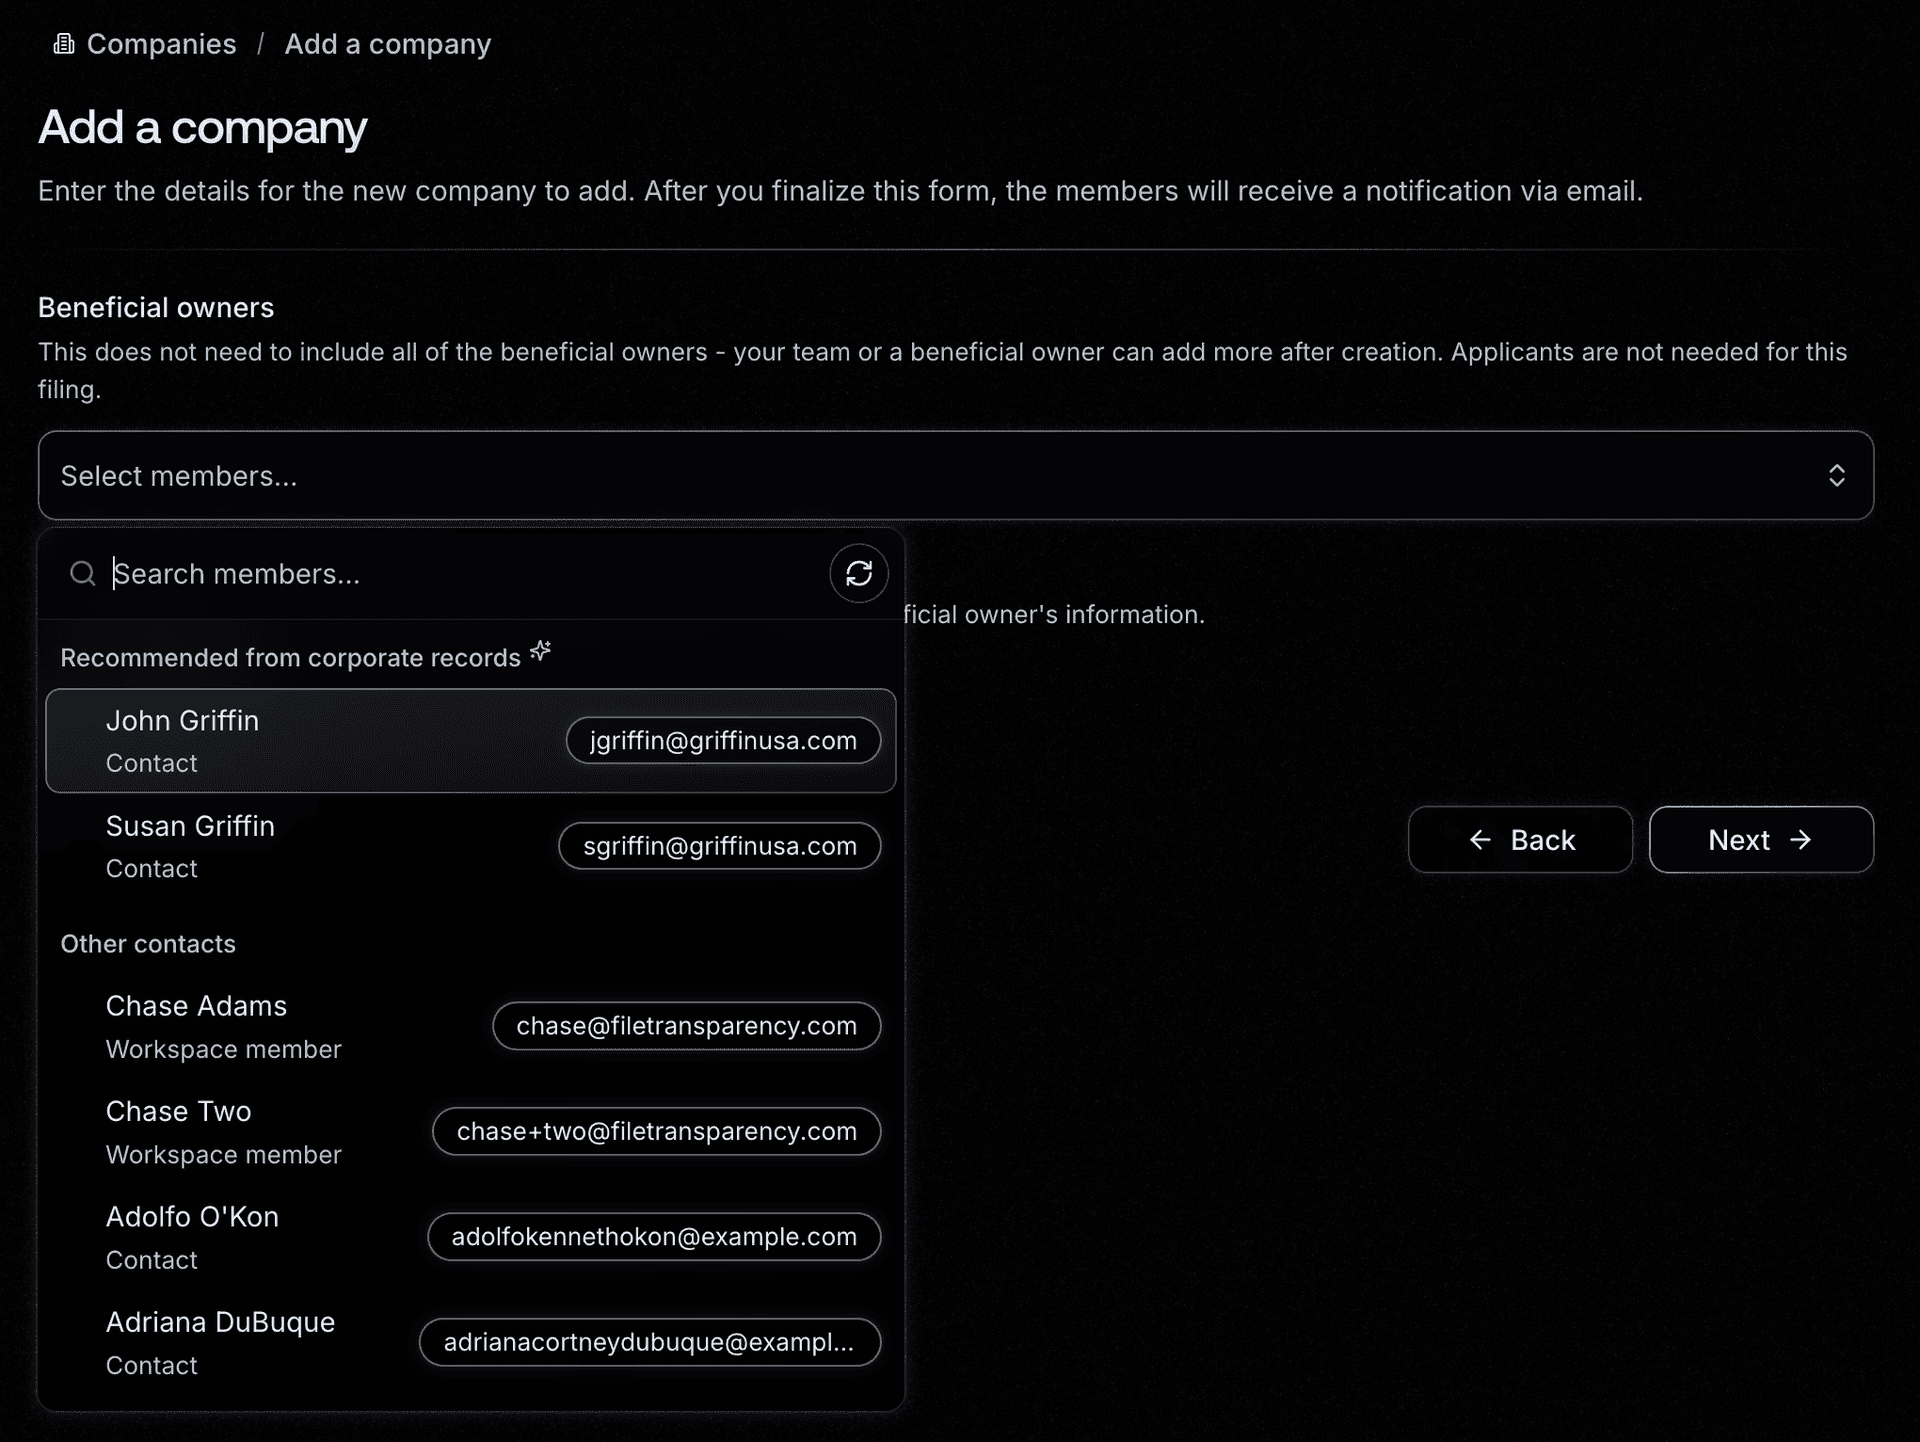Click the Add a company breadcrumb item
This screenshot has width=1920, height=1442.
[x=388, y=44]
